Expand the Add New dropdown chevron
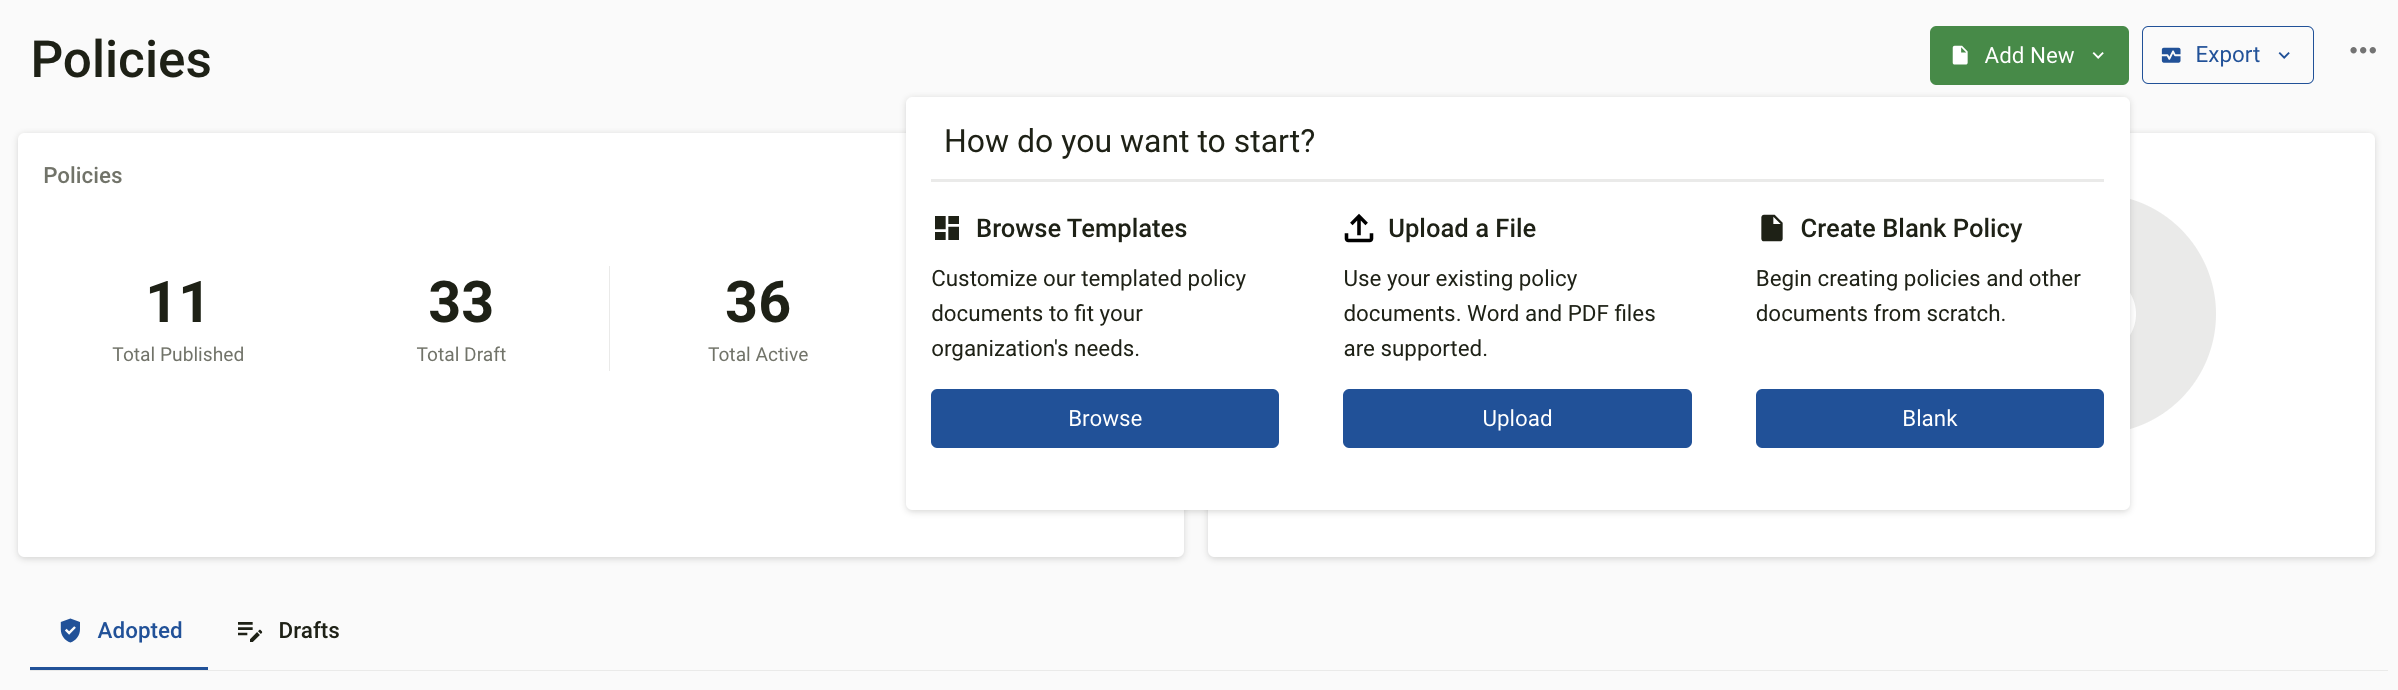Image resolution: width=2398 pixels, height=690 pixels. pyautogui.click(x=2098, y=55)
